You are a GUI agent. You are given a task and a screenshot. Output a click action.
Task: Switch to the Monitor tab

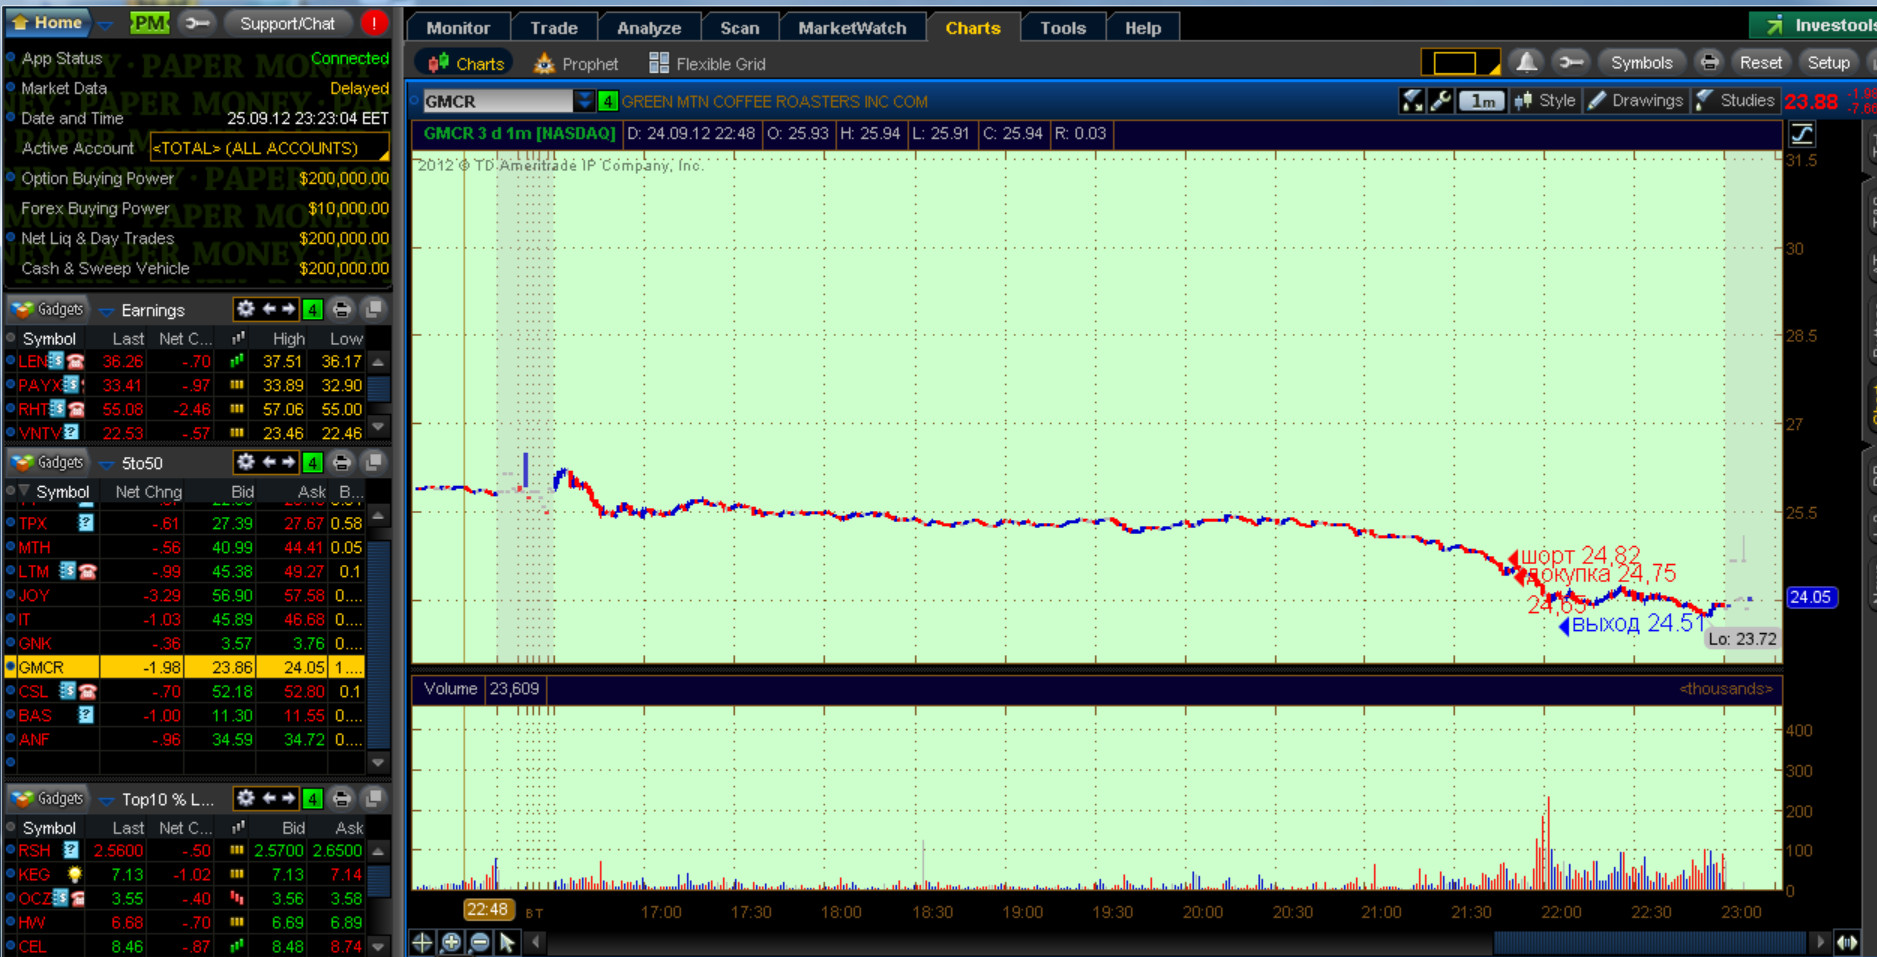click(458, 28)
